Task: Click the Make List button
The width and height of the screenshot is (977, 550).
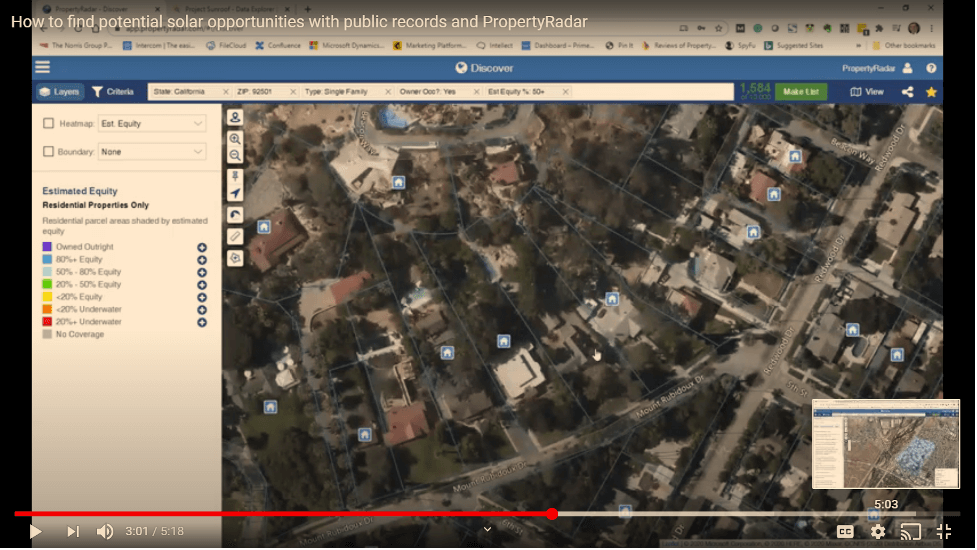Action: (801, 92)
